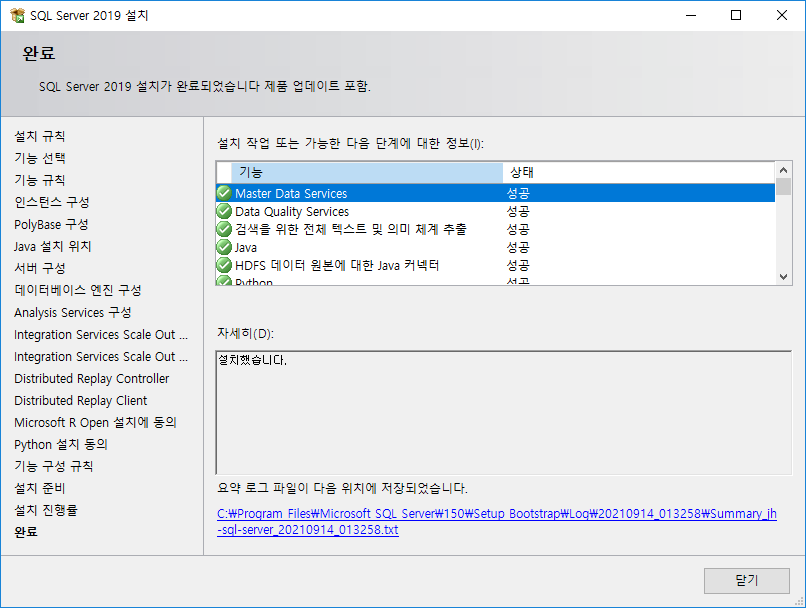The image size is (806, 608).
Task: Click the feature list scrollbar thumb
Action: point(783,187)
